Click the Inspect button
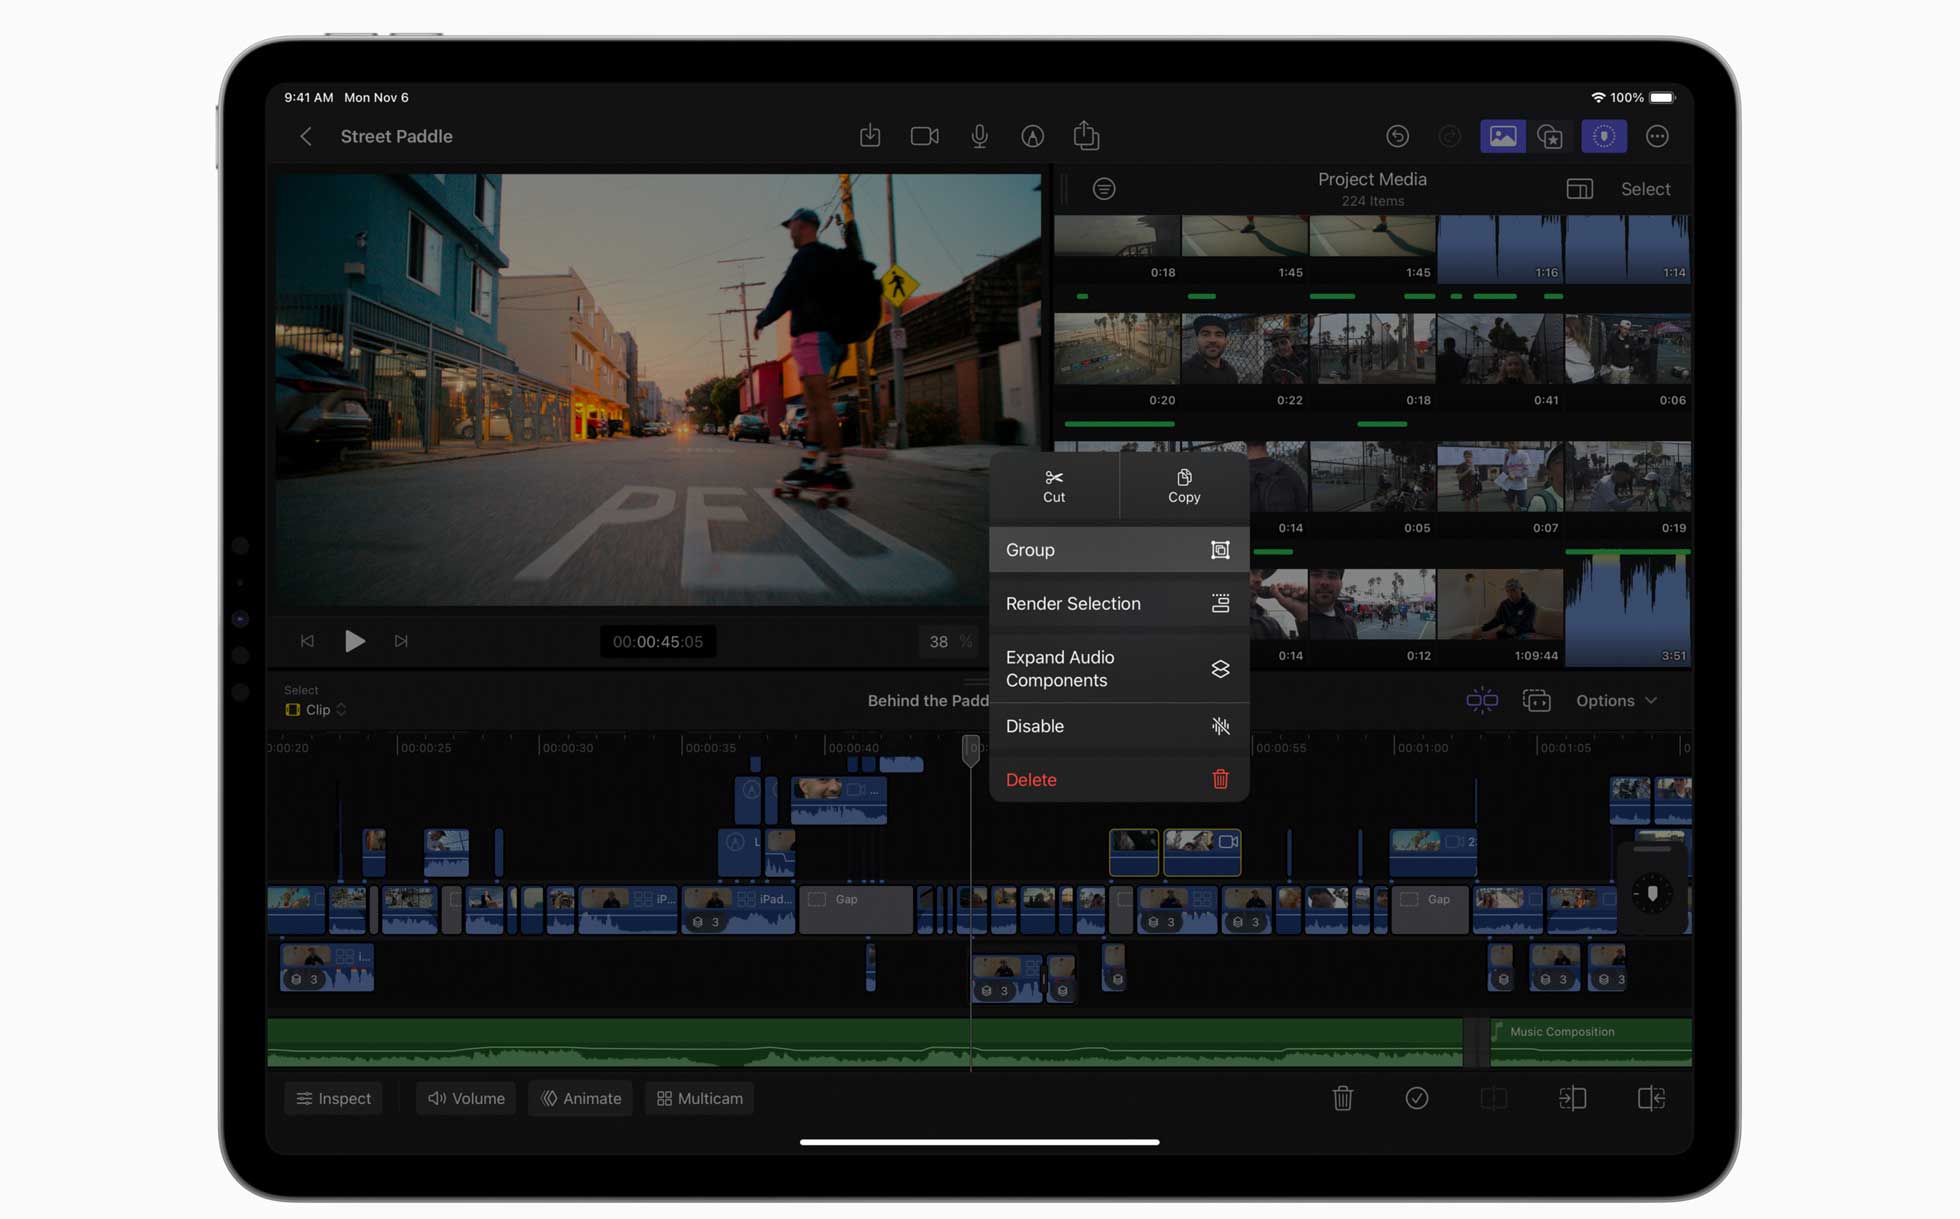The image size is (1960, 1219). [334, 1098]
